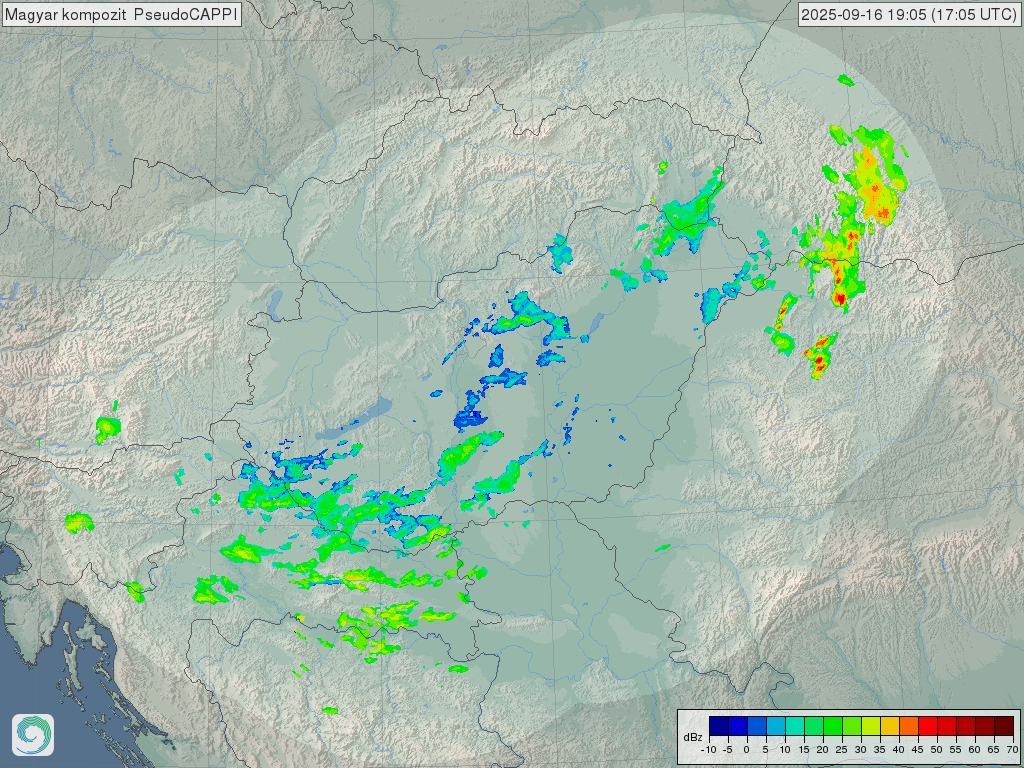Select the blue swatch between -5 and 0

[x=738, y=726]
